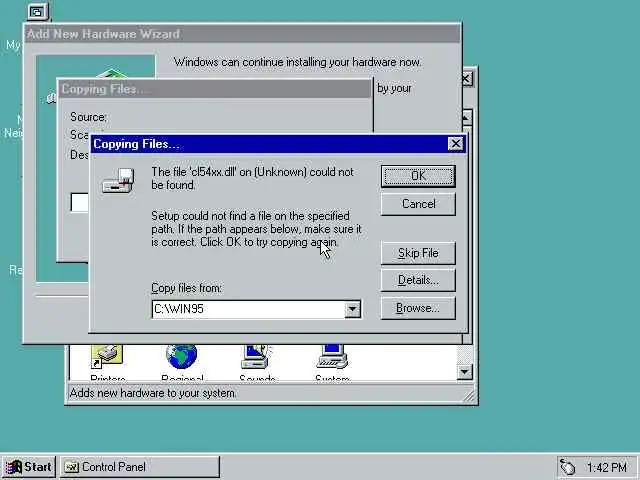Open System icon in Control Panel
The height and width of the screenshot is (480, 640).
click(x=332, y=356)
